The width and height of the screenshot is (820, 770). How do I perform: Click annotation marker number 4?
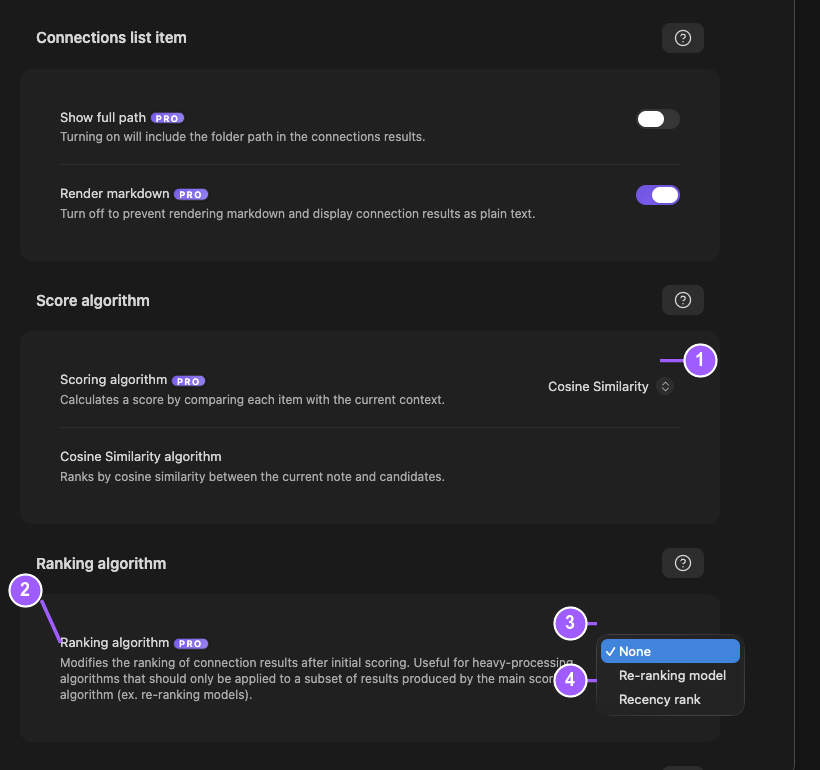pos(570,680)
